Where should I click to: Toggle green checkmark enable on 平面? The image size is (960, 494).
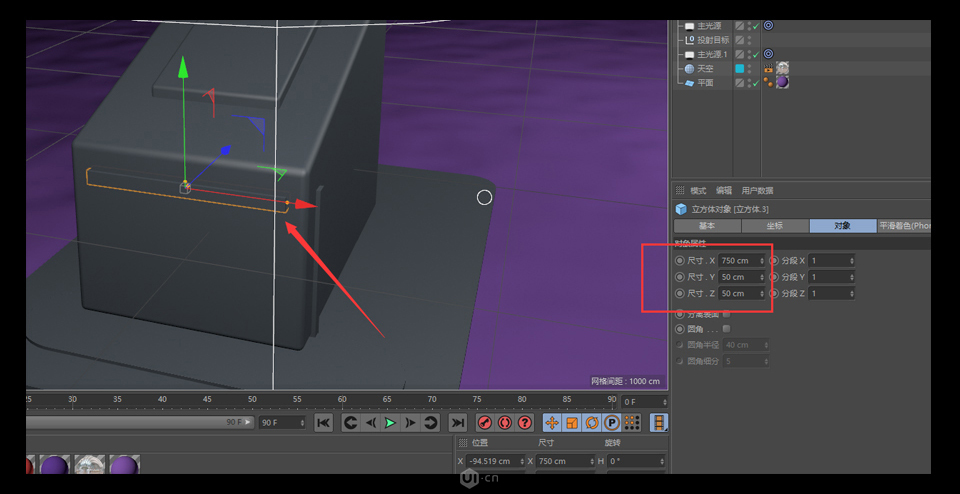(x=756, y=83)
